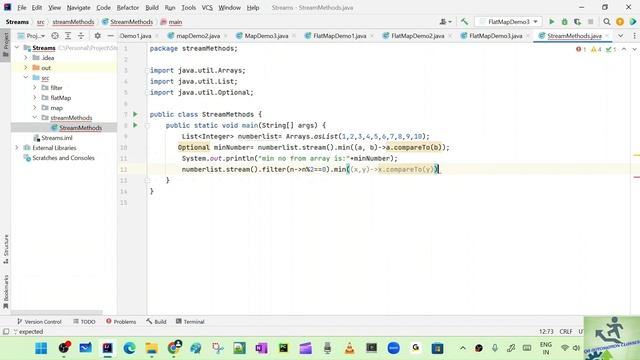
Task: Open the Terminal tool window
Action: coord(190,322)
